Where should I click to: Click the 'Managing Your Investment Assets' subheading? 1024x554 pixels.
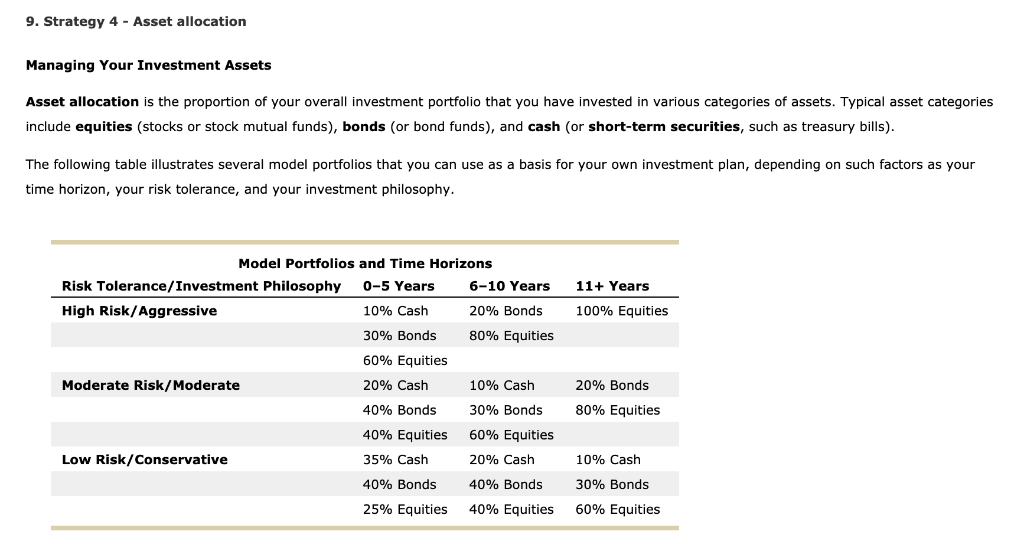pyautogui.click(x=148, y=65)
